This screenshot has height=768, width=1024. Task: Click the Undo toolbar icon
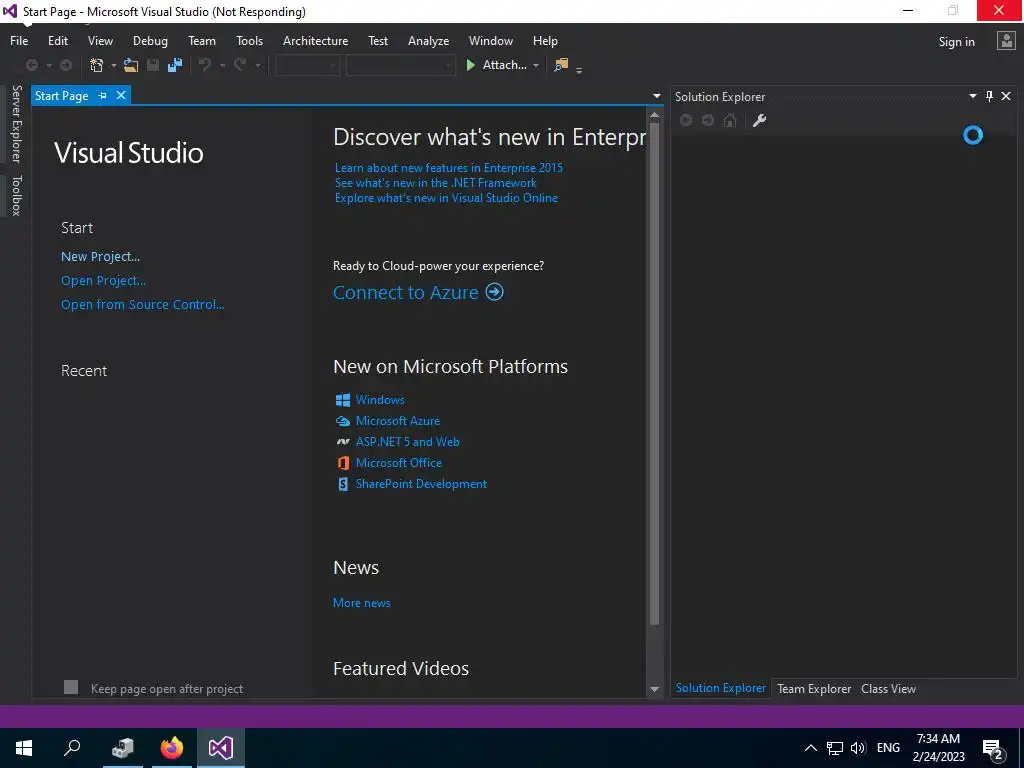[x=204, y=65]
